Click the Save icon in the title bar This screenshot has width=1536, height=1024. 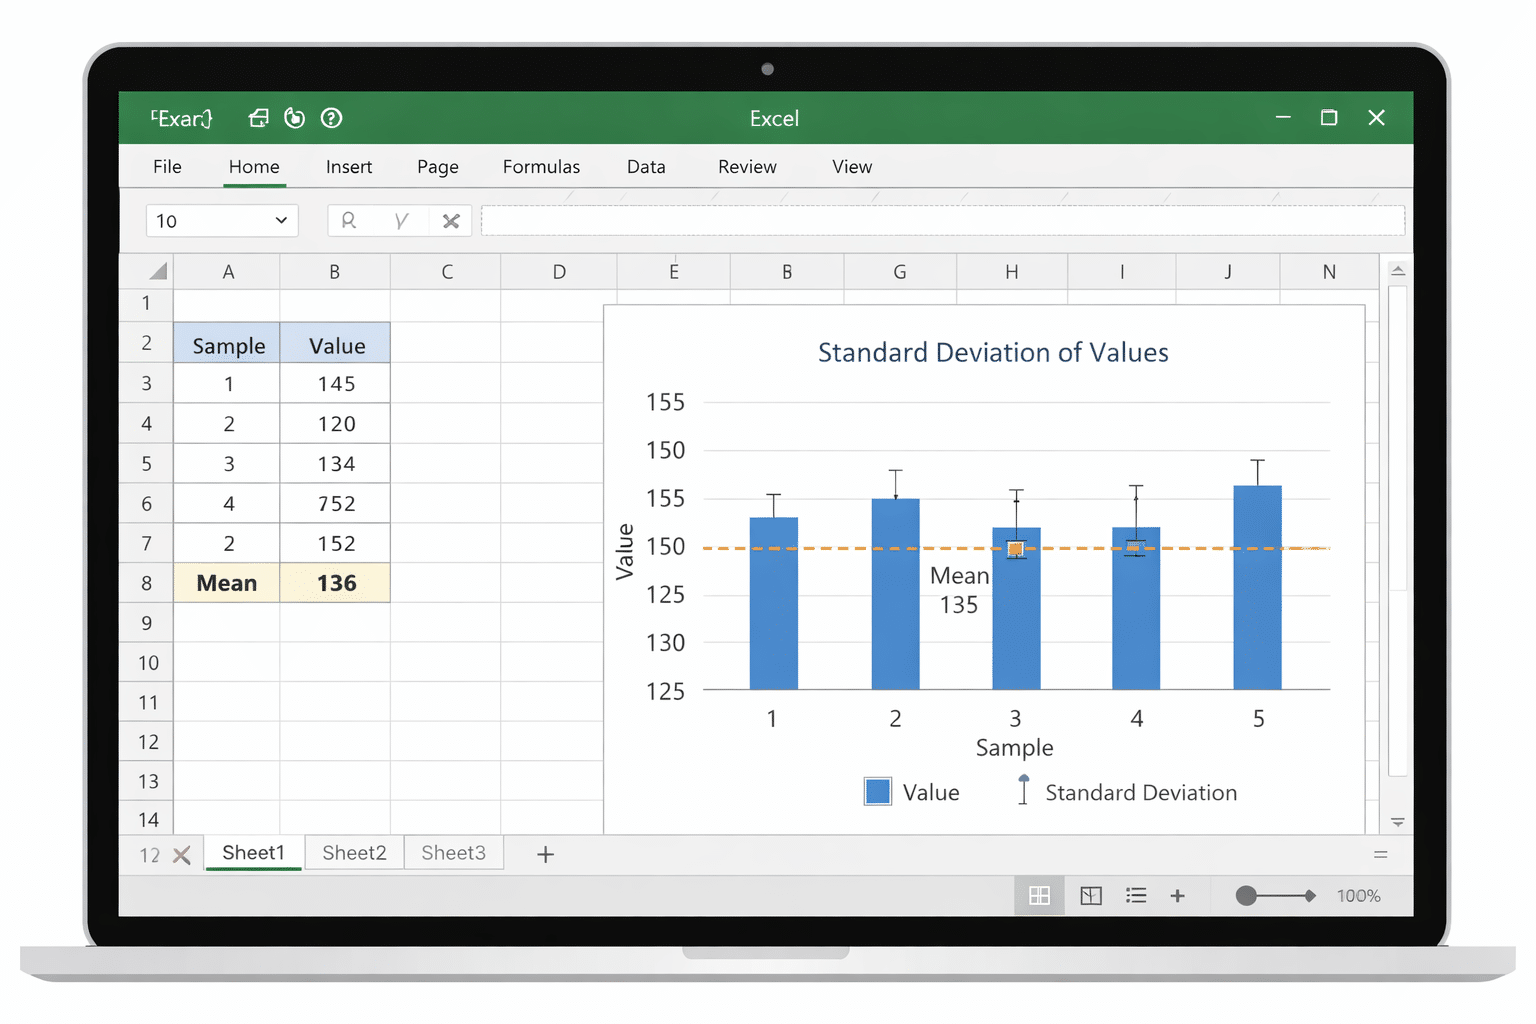(x=258, y=118)
